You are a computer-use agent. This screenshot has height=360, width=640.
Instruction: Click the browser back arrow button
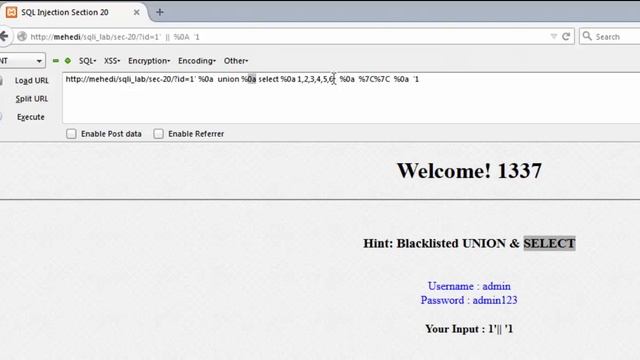coord(4,36)
